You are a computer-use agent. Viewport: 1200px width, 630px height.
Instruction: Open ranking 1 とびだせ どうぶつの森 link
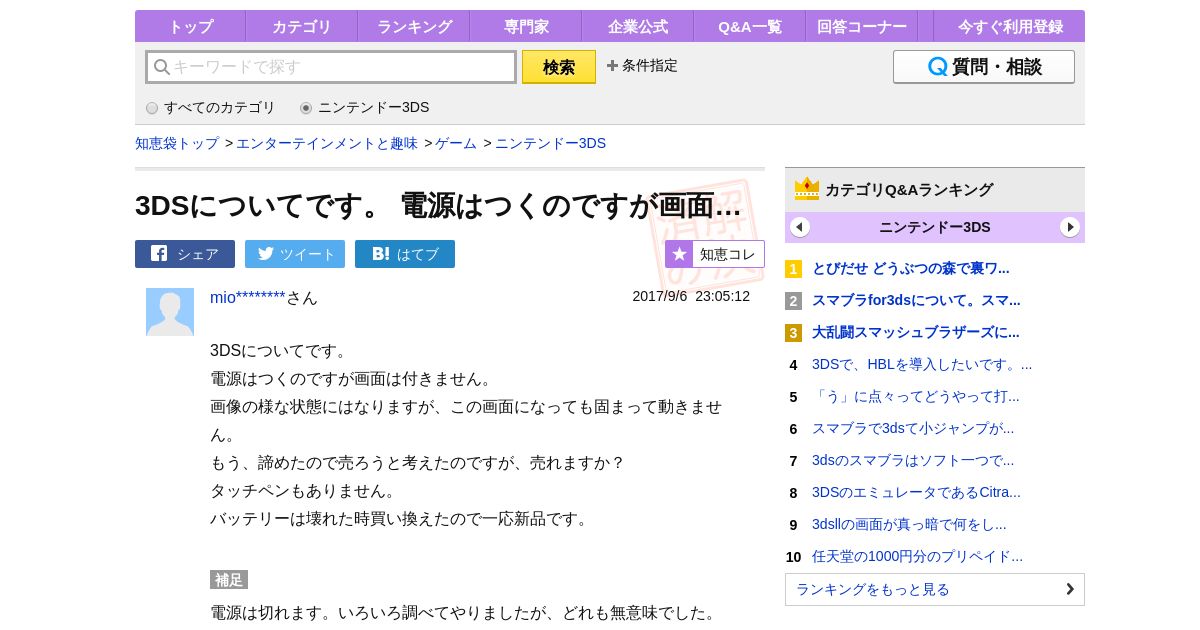click(x=910, y=268)
